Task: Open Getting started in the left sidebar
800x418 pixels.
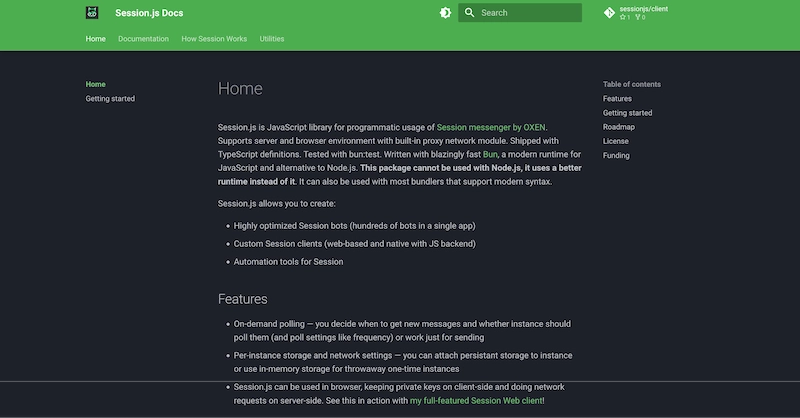Action: pyautogui.click(x=110, y=98)
